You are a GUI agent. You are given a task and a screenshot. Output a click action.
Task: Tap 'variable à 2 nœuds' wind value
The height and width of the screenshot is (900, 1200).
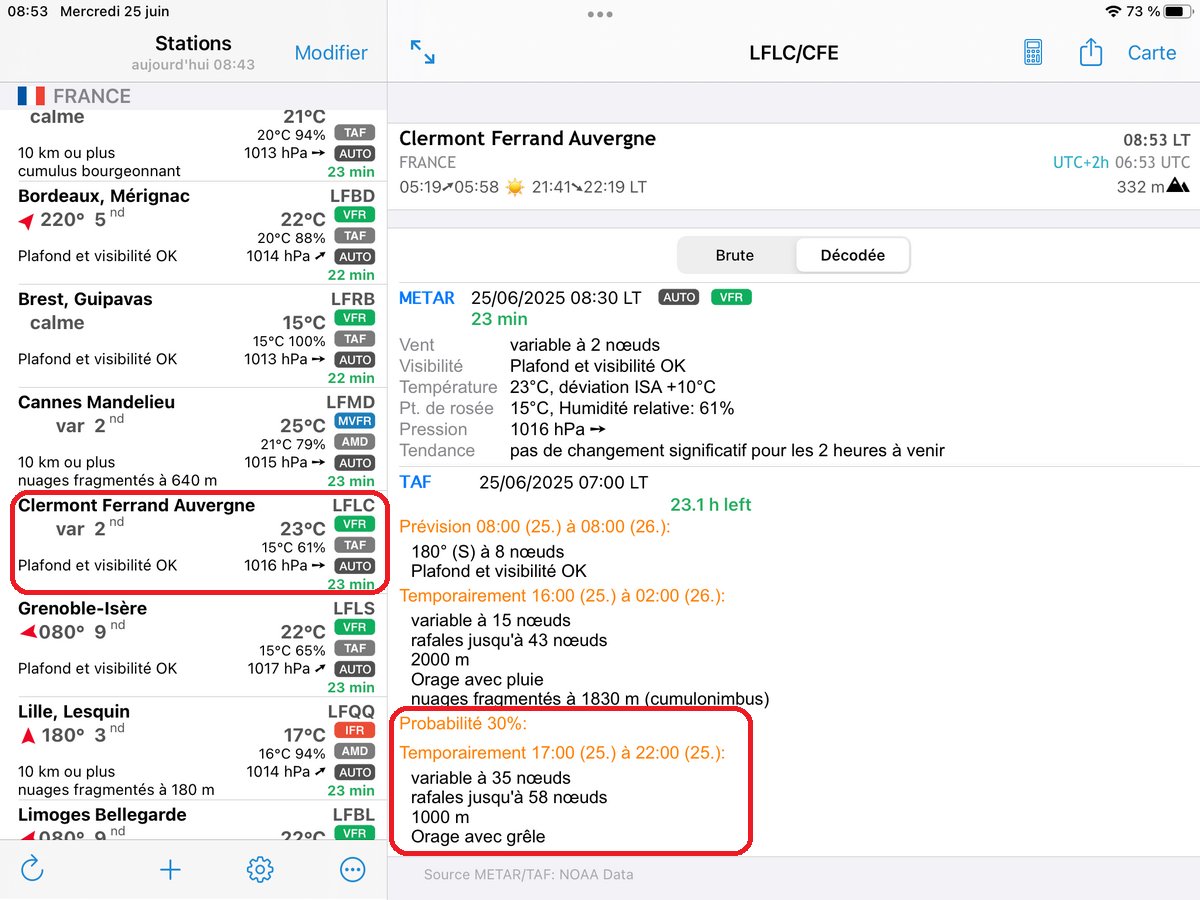[585, 345]
